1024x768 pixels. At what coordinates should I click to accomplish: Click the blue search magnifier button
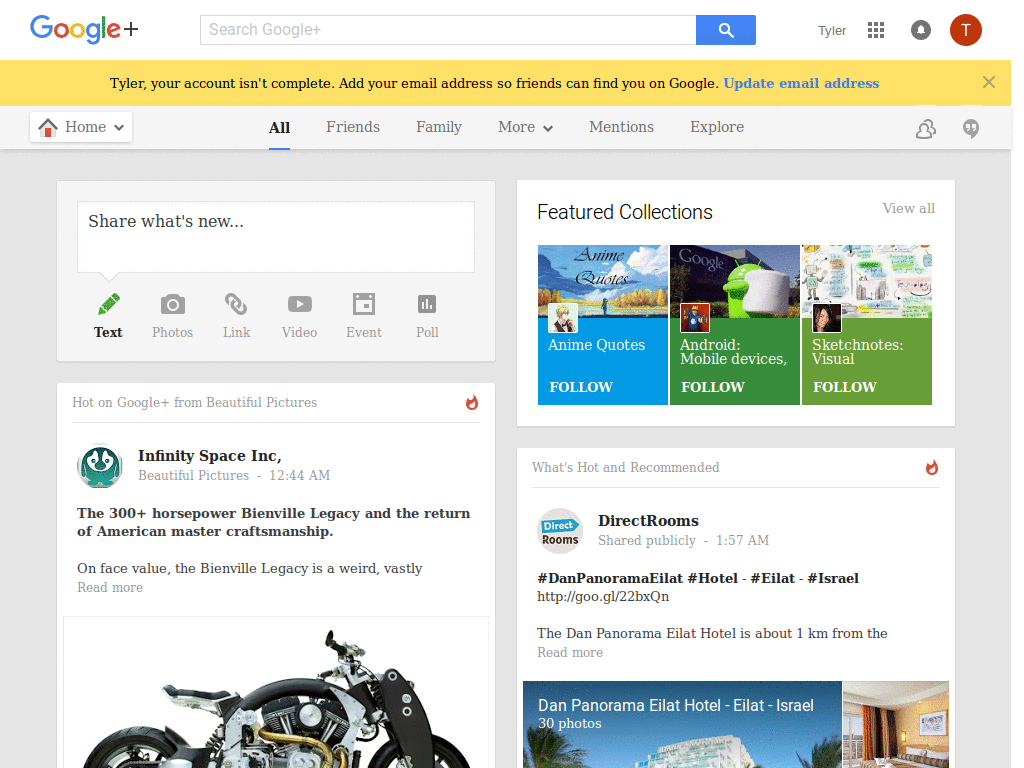(726, 30)
